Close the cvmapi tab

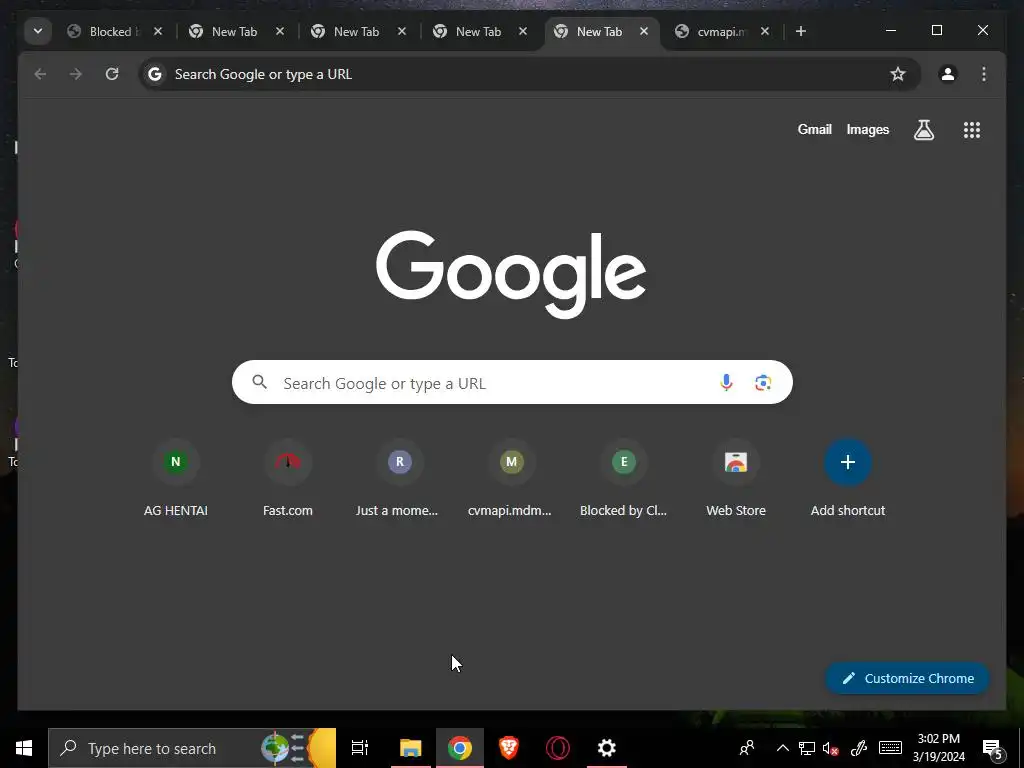tap(765, 31)
